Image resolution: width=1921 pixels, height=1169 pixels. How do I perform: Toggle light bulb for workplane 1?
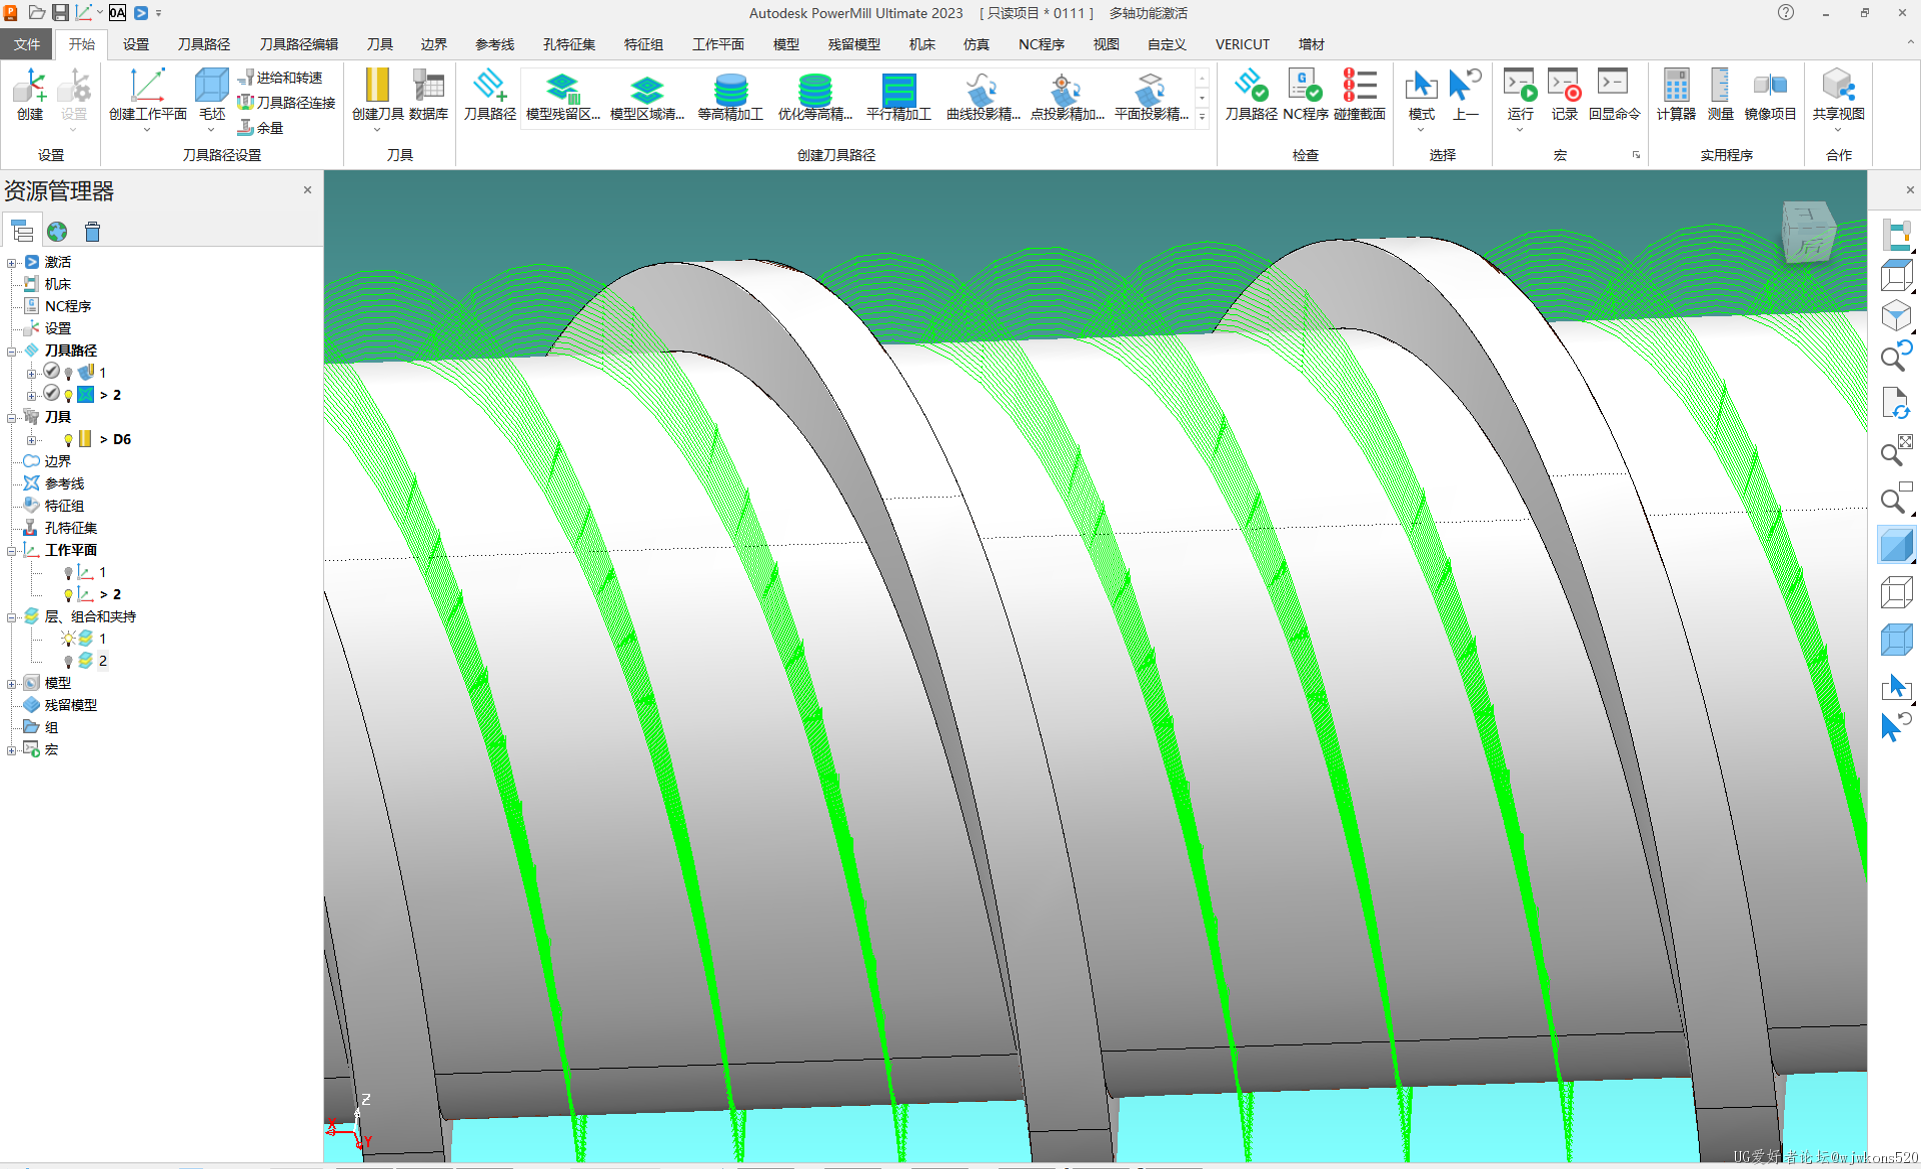click(x=68, y=573)
